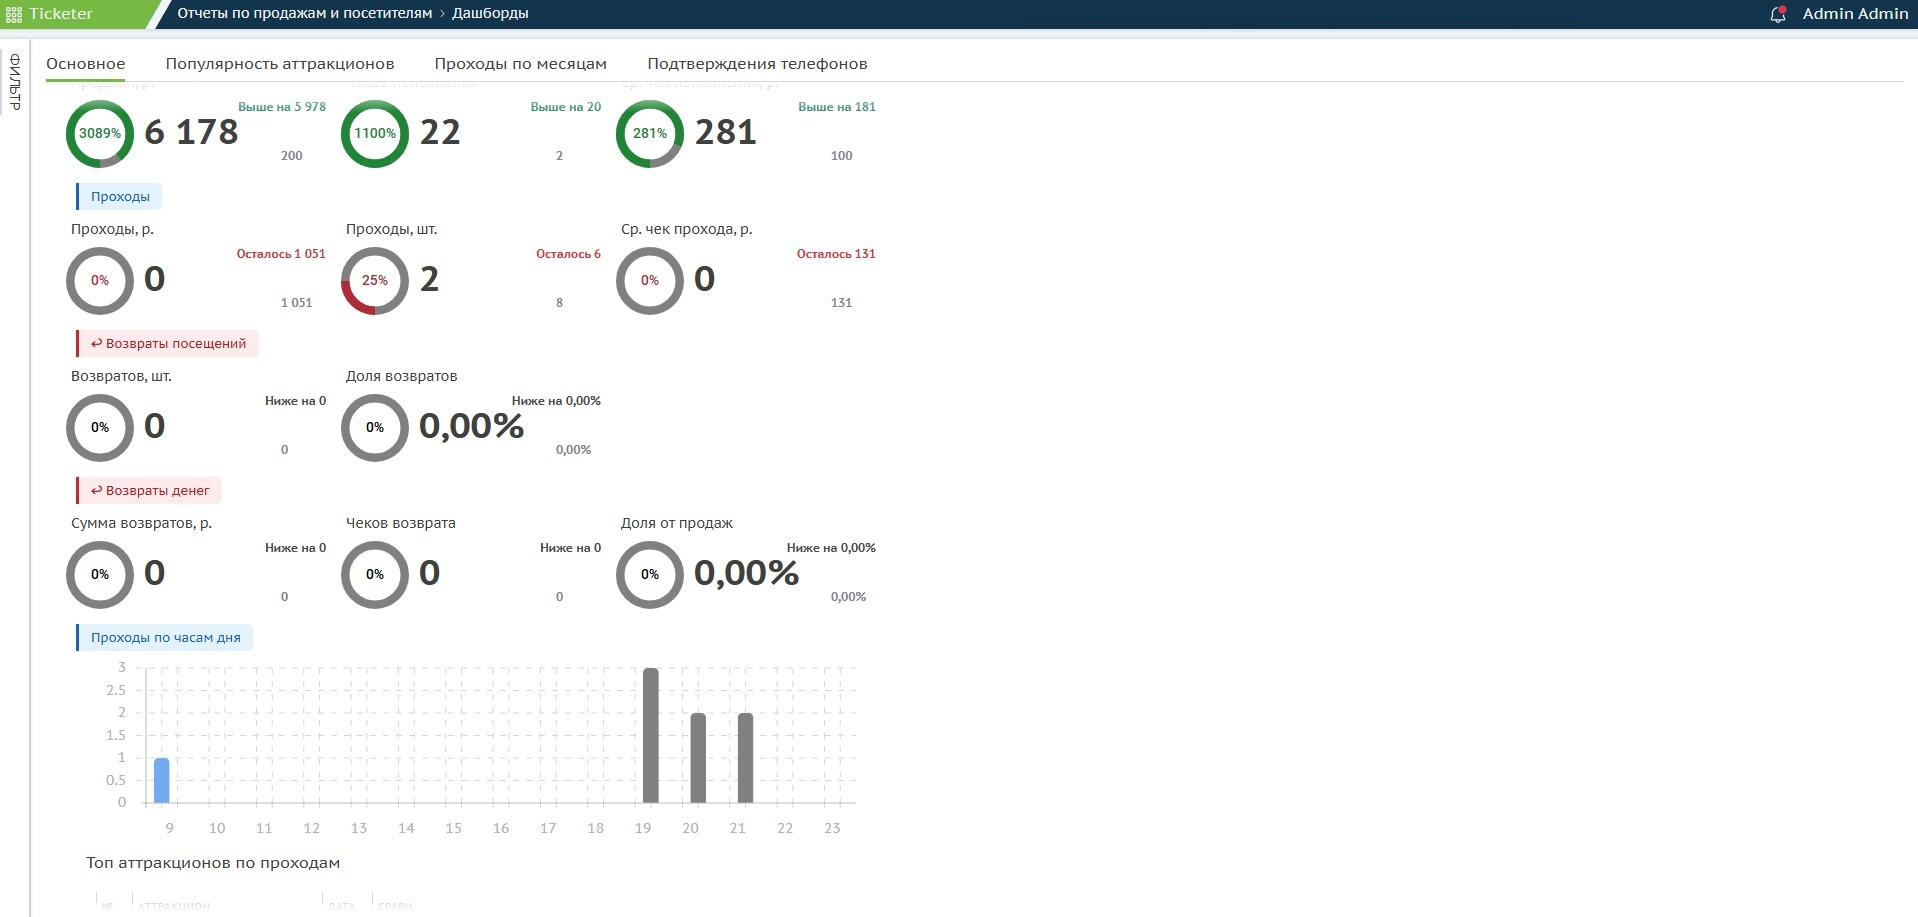This screenshot has height=917, width=1918.
Task: Open the Проходы по месяцам tab
Action: pyautogui.click(x=520, y=63)
